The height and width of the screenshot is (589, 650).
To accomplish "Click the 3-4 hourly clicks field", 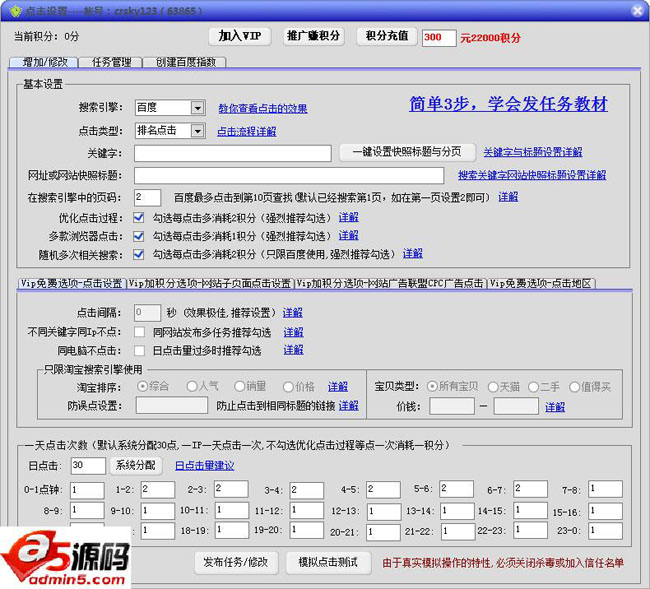I will [307, 490].
